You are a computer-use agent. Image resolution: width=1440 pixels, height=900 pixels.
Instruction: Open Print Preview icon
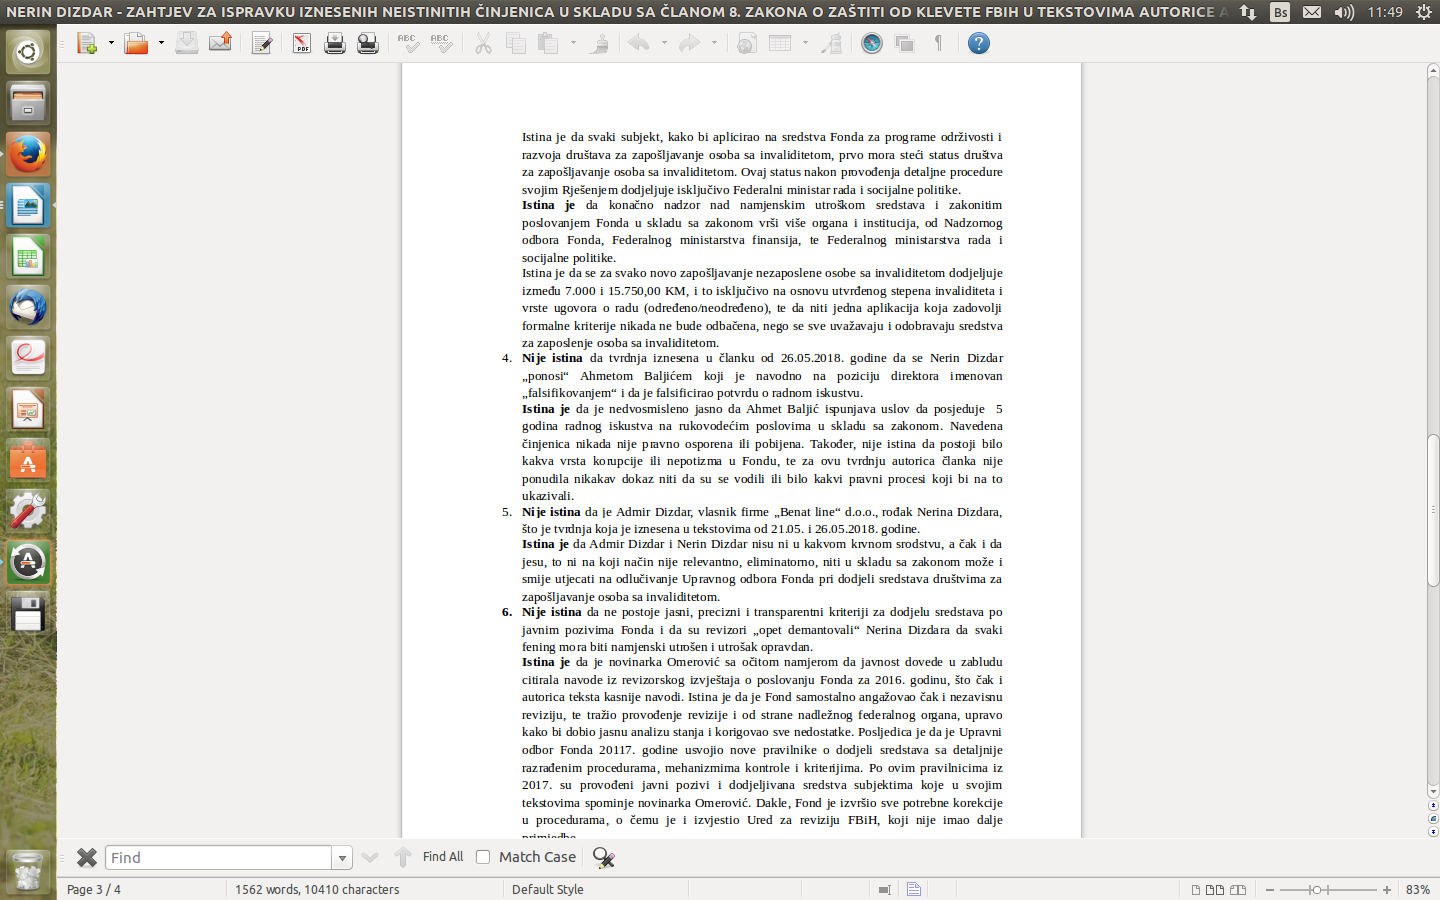[368, 43]
